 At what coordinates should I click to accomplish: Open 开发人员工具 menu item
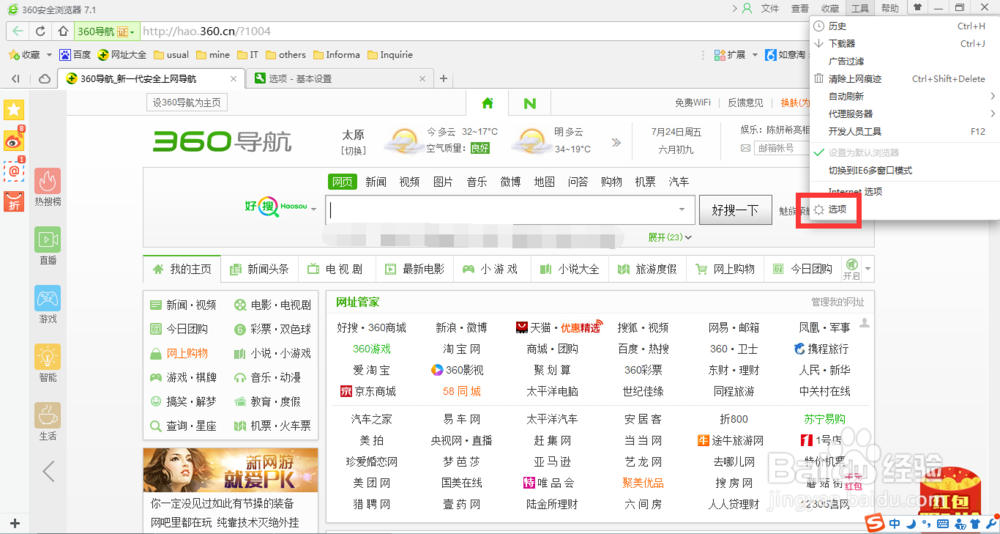pos(904,131)
